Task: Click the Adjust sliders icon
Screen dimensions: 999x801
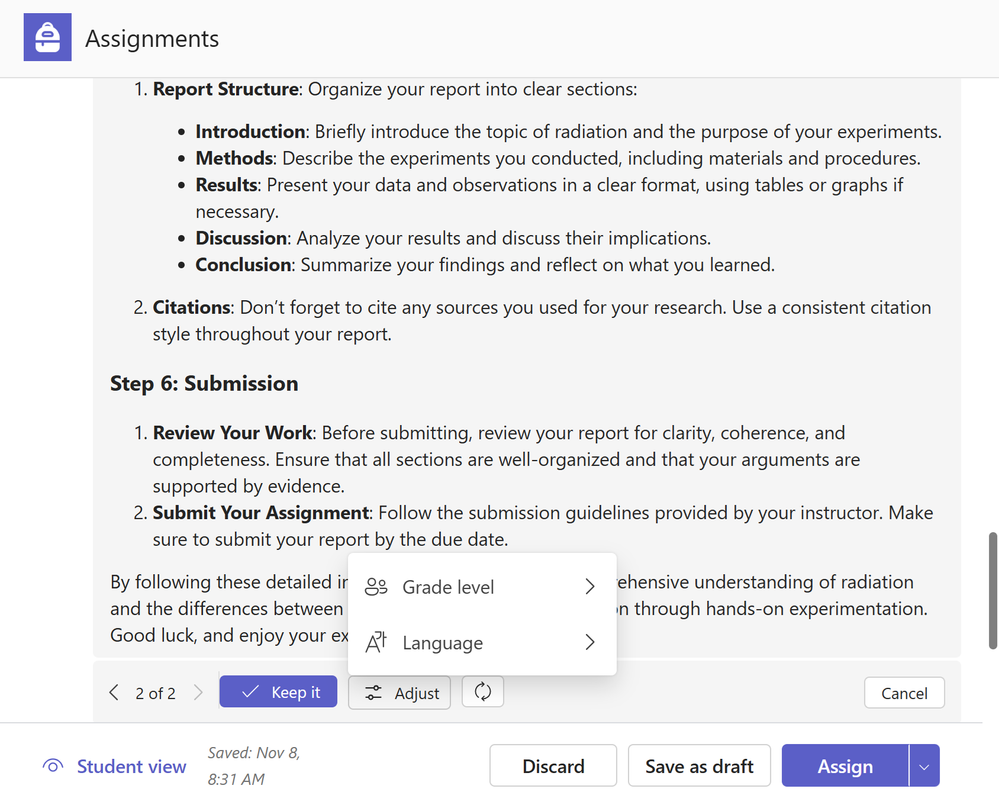Action: coord(373,693)
